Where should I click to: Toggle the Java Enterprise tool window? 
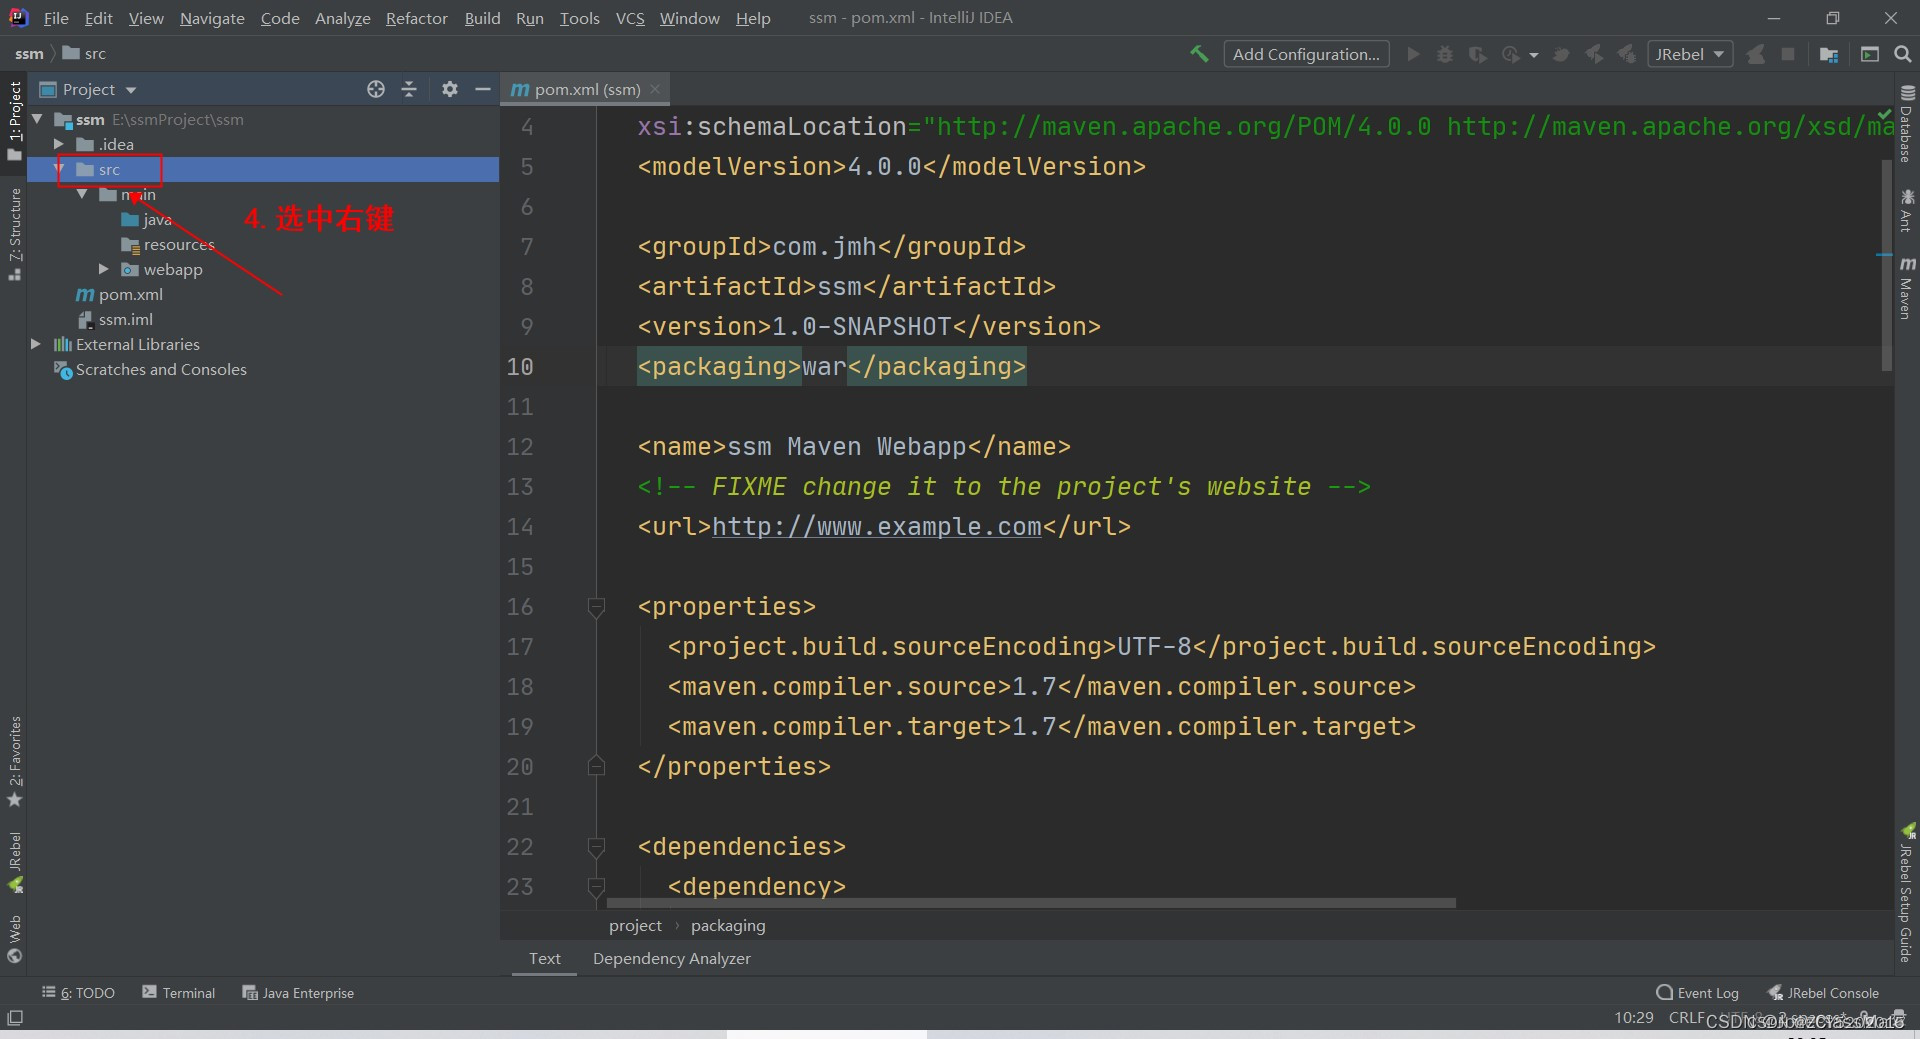pyautogui.click(x=298, y=993)
